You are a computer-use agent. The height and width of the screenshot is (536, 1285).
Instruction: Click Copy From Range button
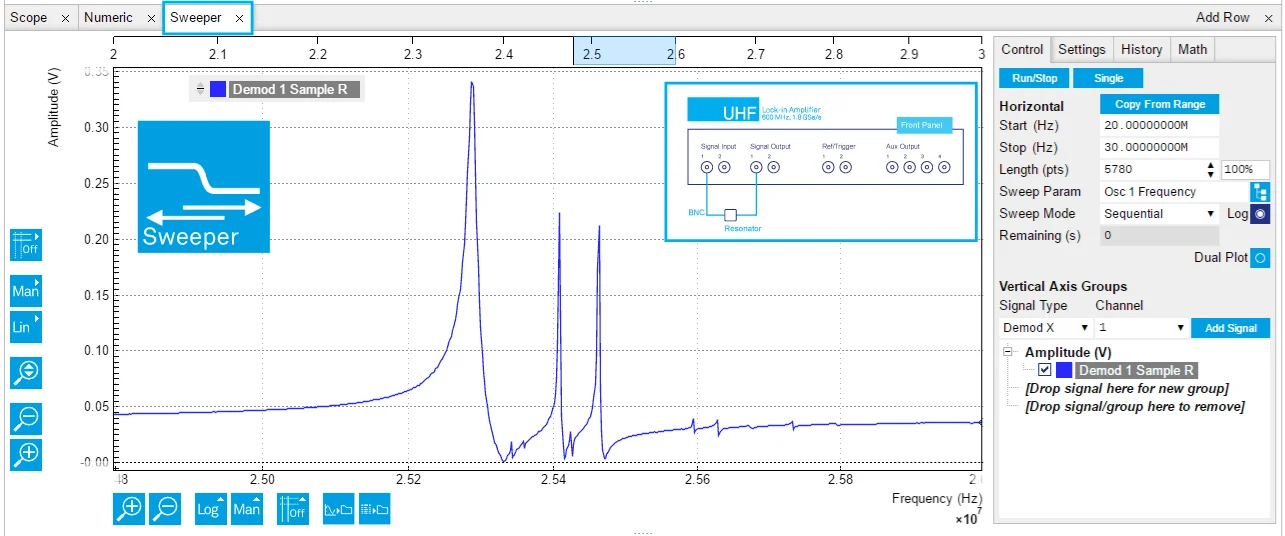point(1160,104)
